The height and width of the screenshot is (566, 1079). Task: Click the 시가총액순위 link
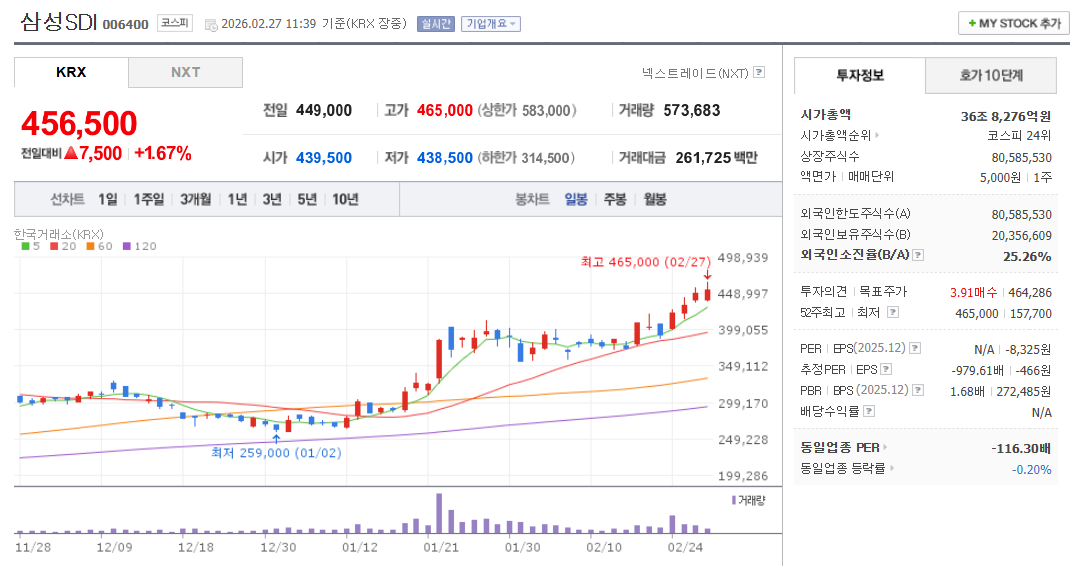click(x=835, y=135)
